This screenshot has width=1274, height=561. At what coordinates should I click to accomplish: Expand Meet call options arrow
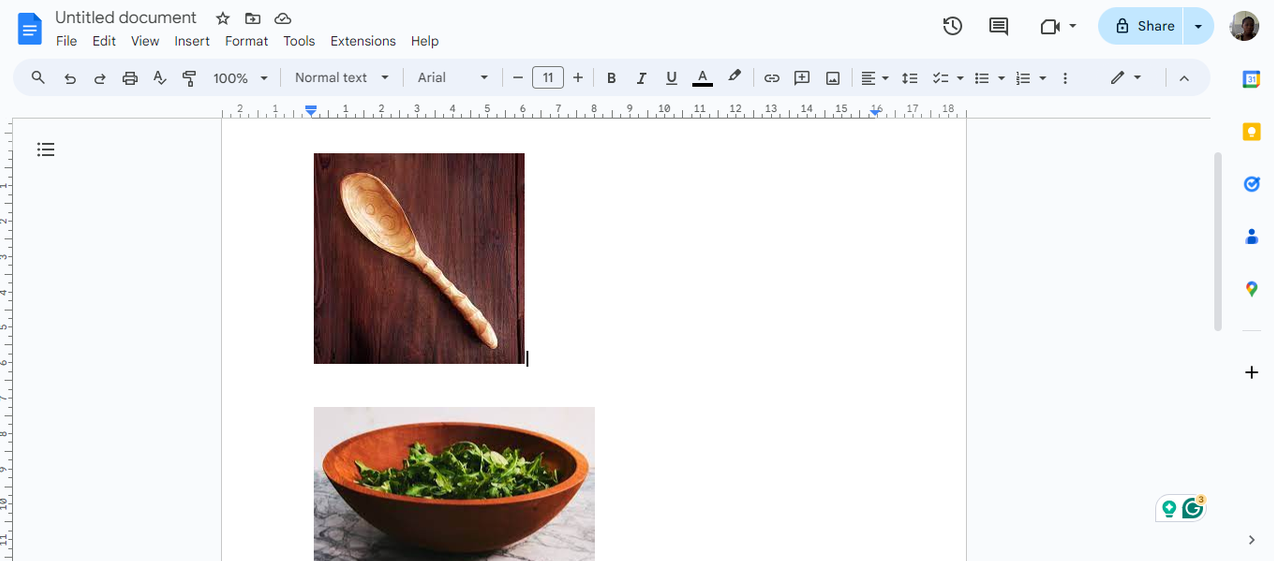[1073, 26]
